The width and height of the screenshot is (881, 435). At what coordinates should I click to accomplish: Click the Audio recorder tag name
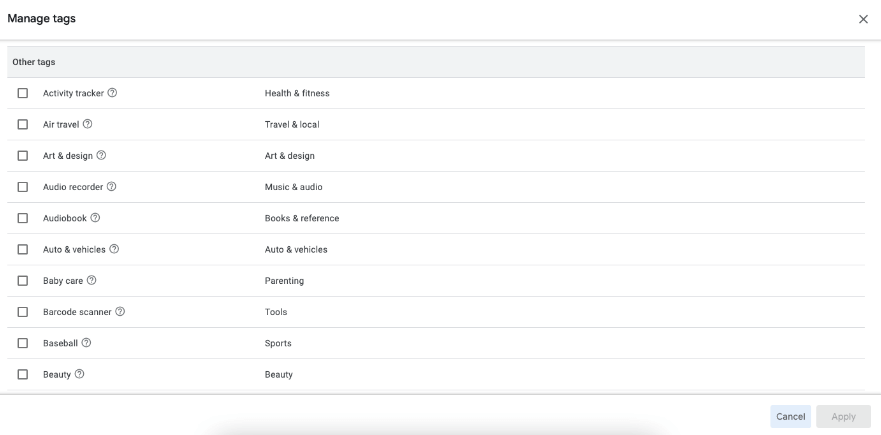73,187
